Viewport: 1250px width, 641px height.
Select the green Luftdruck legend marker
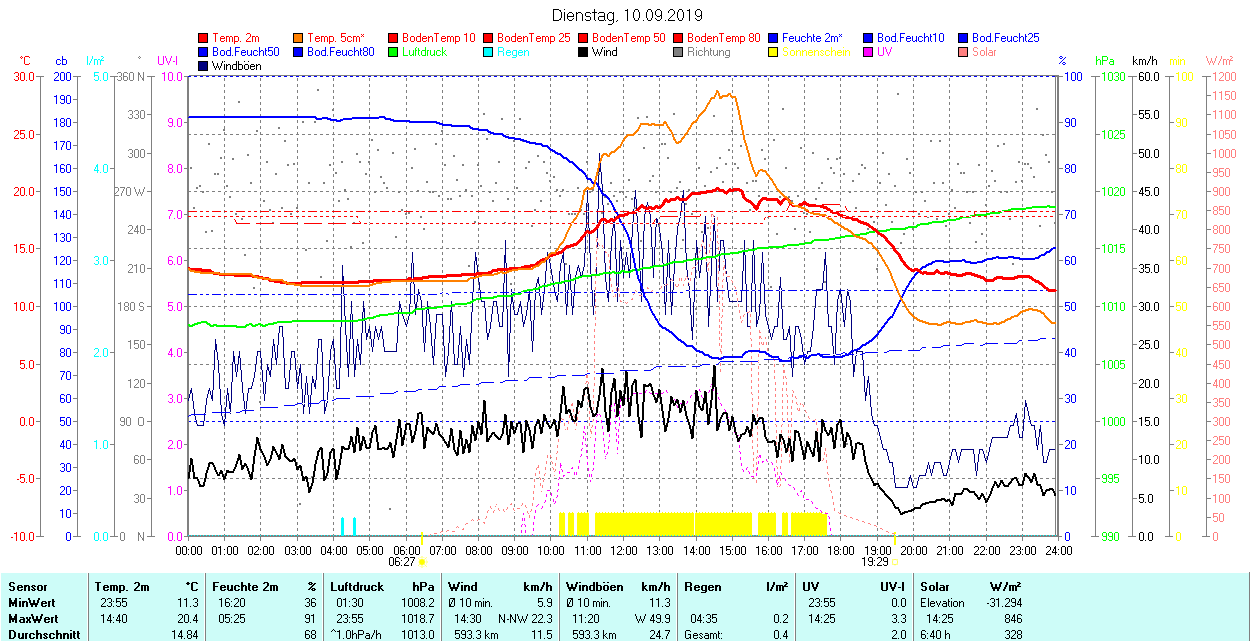[394, 52]
